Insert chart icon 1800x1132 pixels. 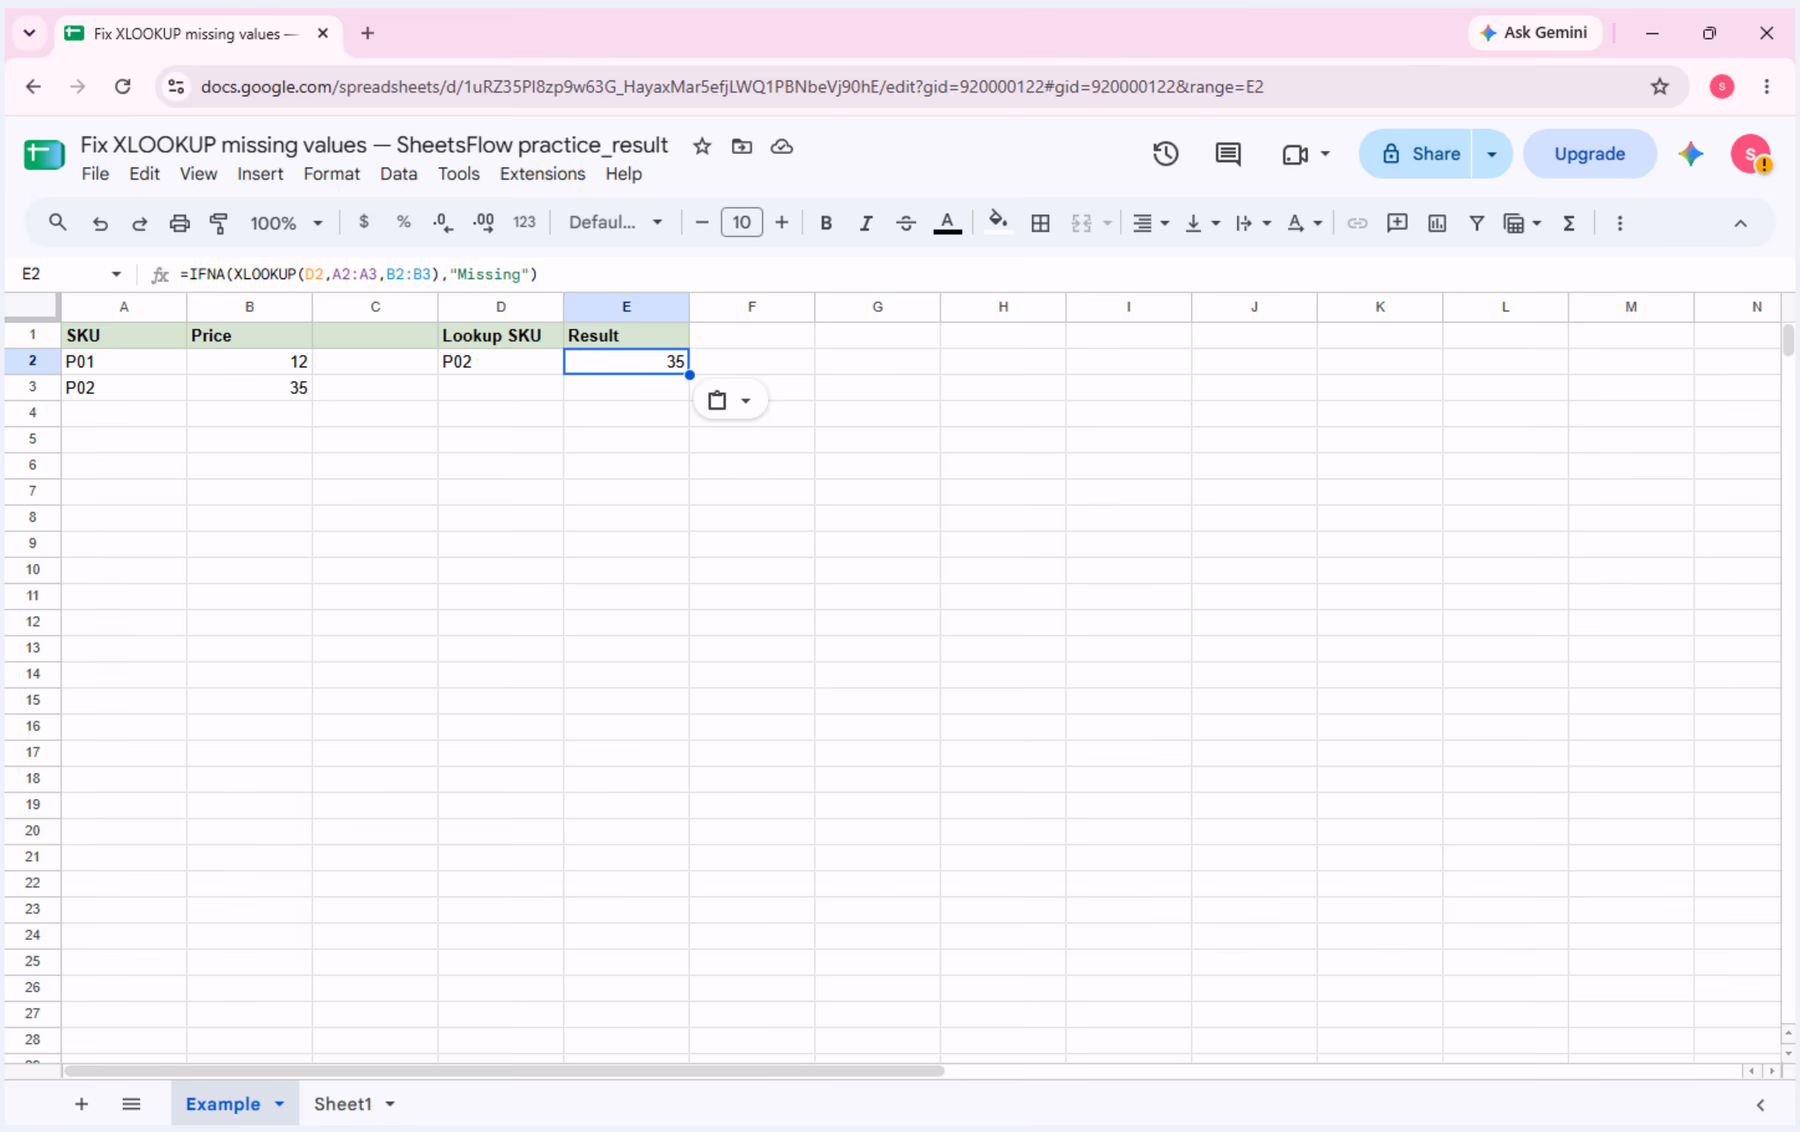click(1437, 223)
